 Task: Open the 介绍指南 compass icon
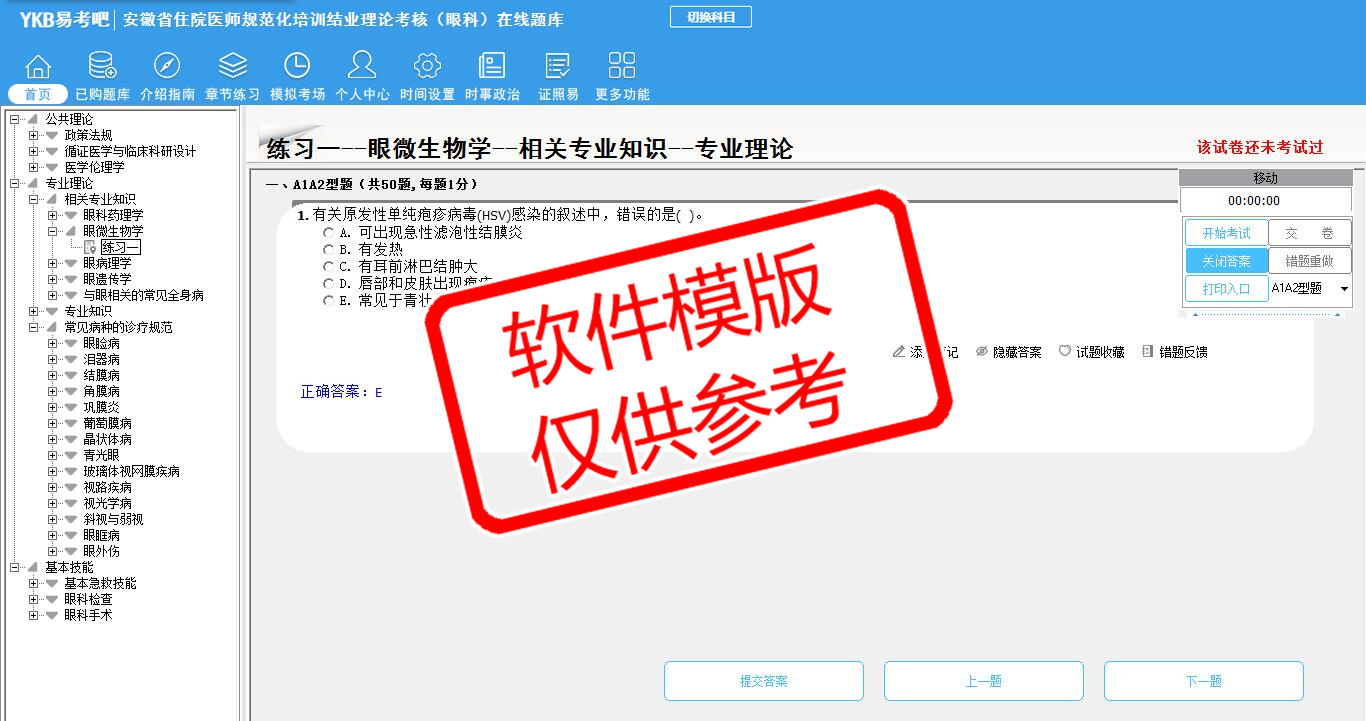click(x=167, y=67)
